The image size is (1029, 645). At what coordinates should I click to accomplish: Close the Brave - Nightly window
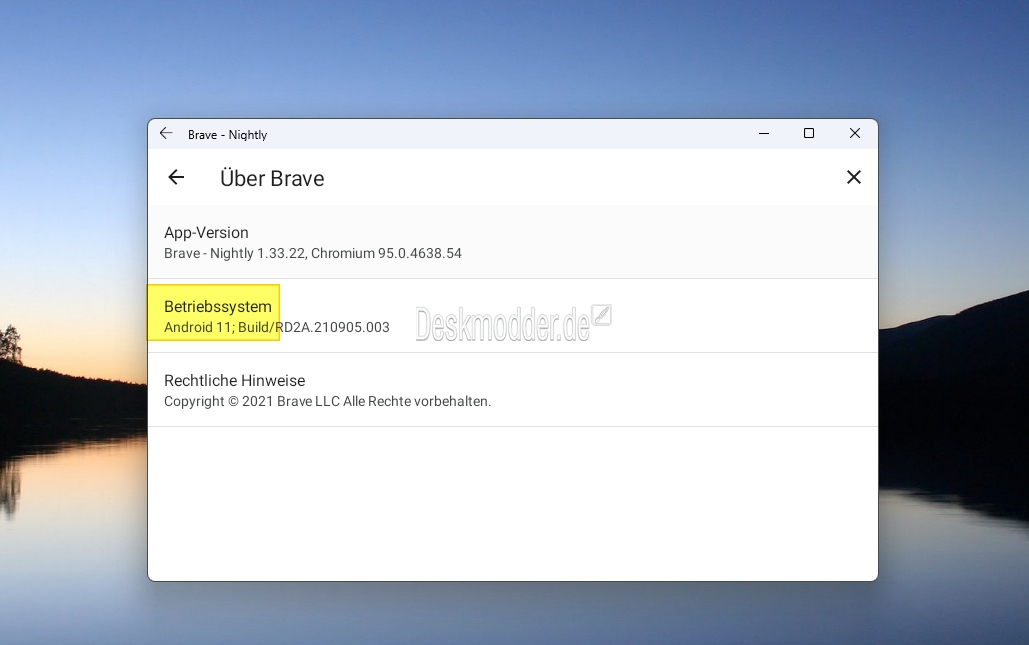click(854, 134)
